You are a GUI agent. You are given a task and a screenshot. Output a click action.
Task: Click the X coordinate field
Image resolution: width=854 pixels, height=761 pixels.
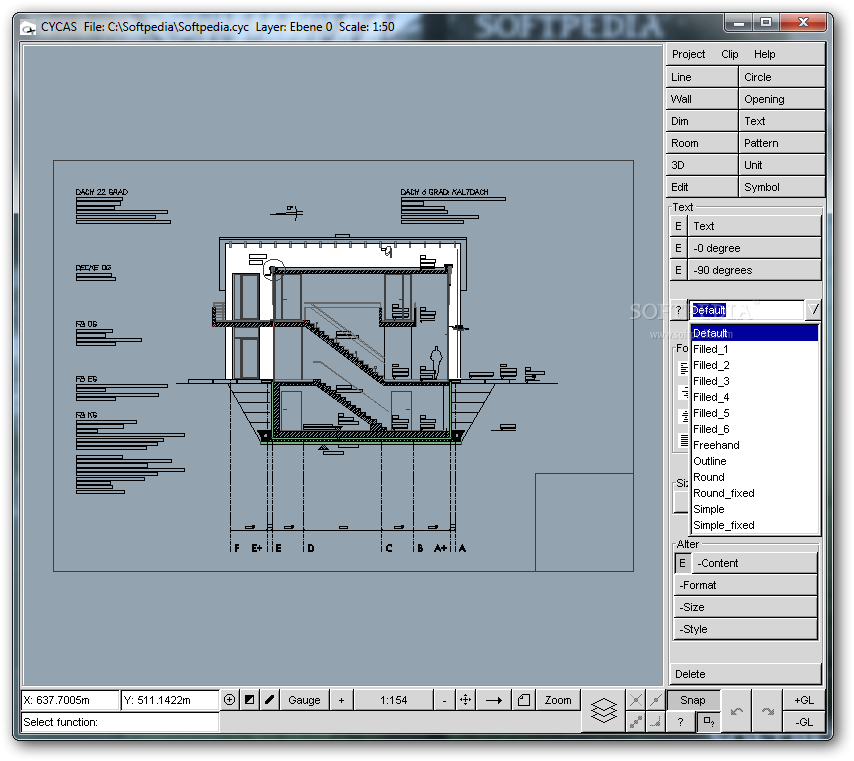point(70,700)
